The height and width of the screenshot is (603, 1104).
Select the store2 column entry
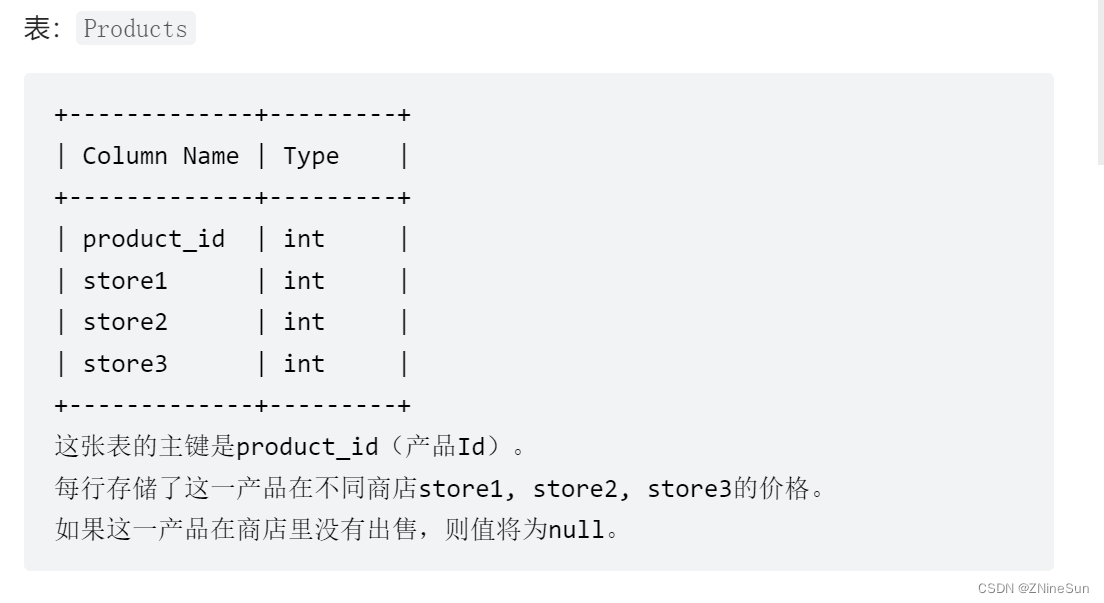tap(125, 322)
